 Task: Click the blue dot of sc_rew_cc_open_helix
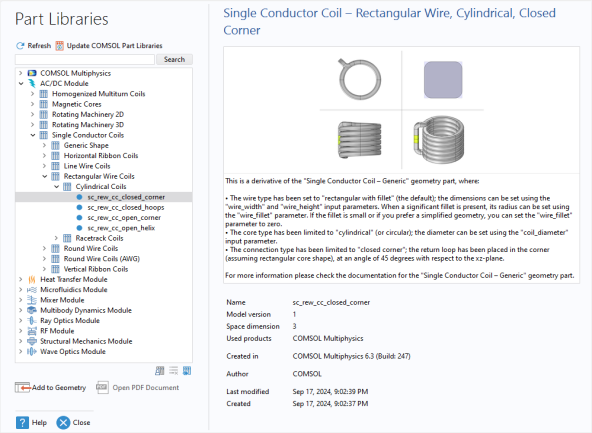tap(79, 228)
